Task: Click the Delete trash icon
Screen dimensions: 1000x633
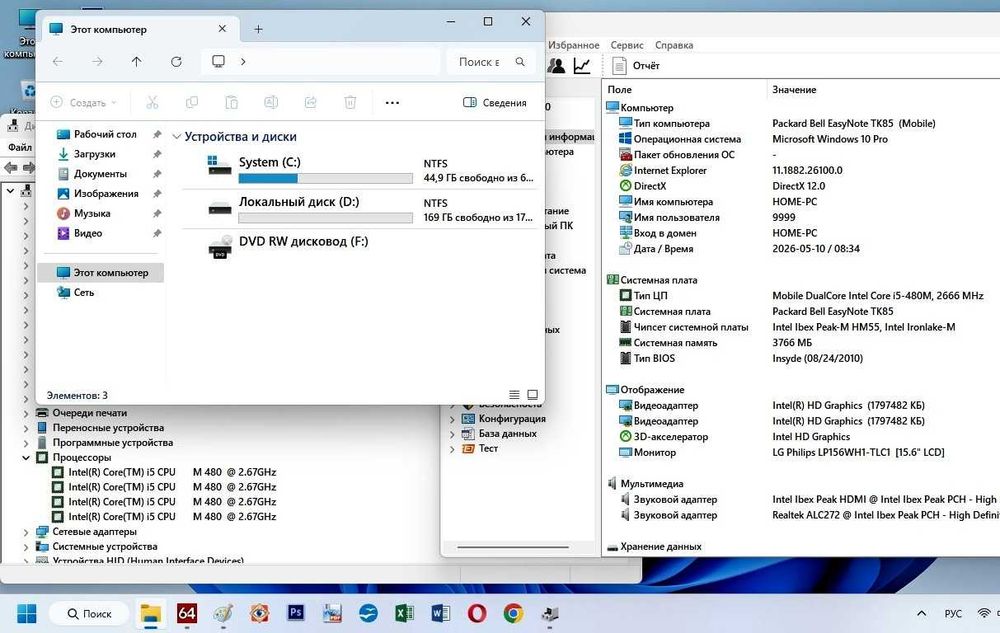Action: click(x=350, y=102)
